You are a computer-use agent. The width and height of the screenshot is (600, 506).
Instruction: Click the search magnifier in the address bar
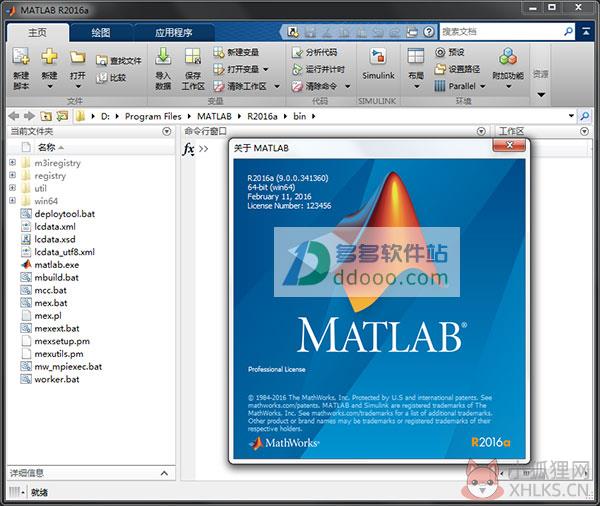[585, 116]
